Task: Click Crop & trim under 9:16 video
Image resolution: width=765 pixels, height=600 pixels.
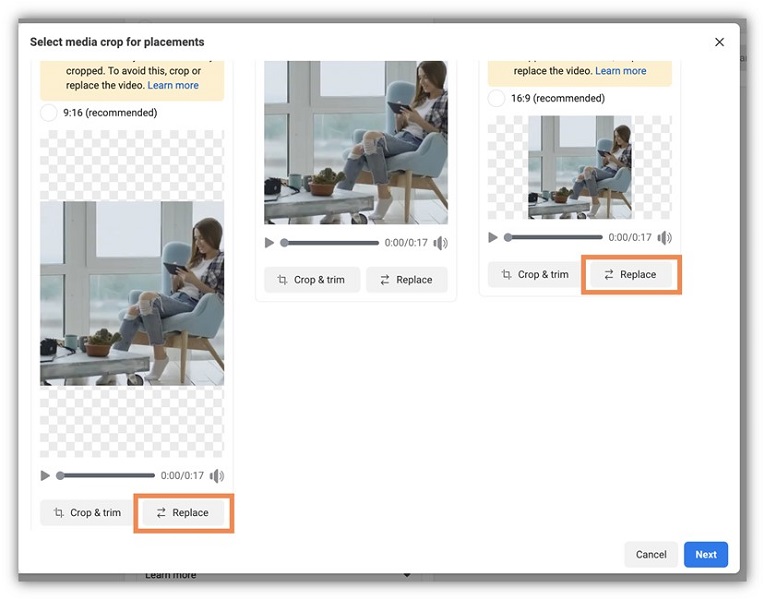Action: tap(86, 513)
